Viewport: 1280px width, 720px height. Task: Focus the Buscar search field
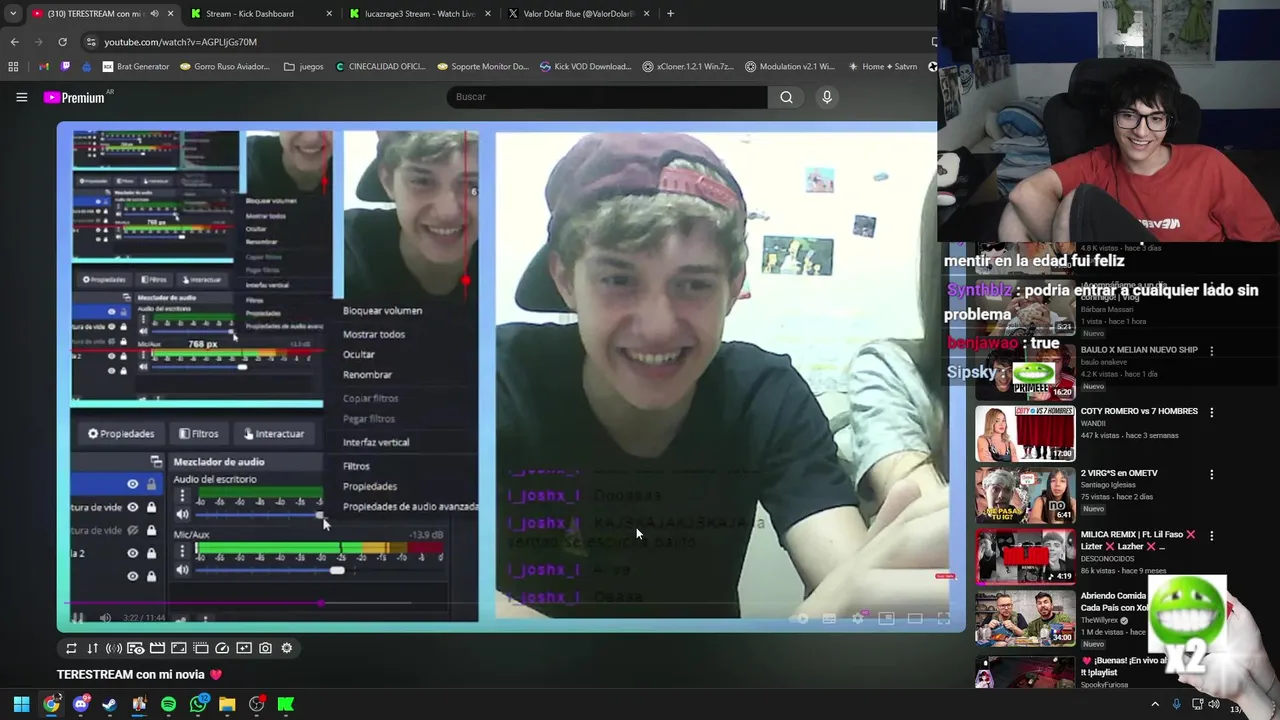606,97
